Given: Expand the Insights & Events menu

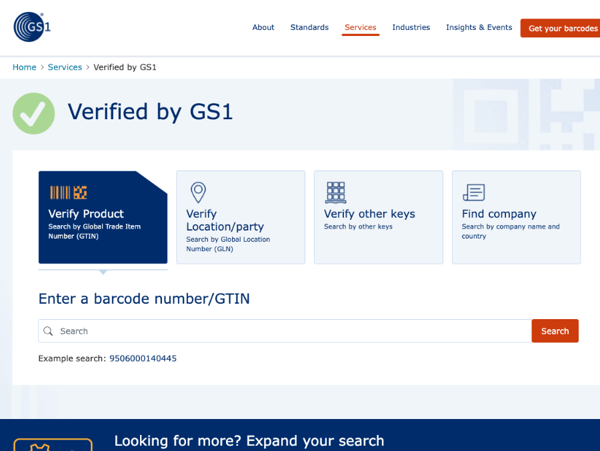Looking at the screenshot, I should pyautogui.click(x=478, y=28).
